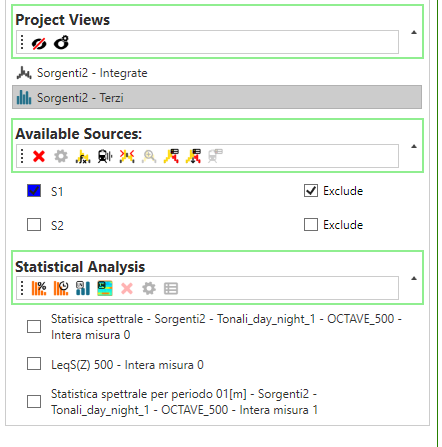Select the Sorgenti2 - Integrate view
The height and width of the screenshot is (447, 442).
pyautogui.click(x=217, y=73)
